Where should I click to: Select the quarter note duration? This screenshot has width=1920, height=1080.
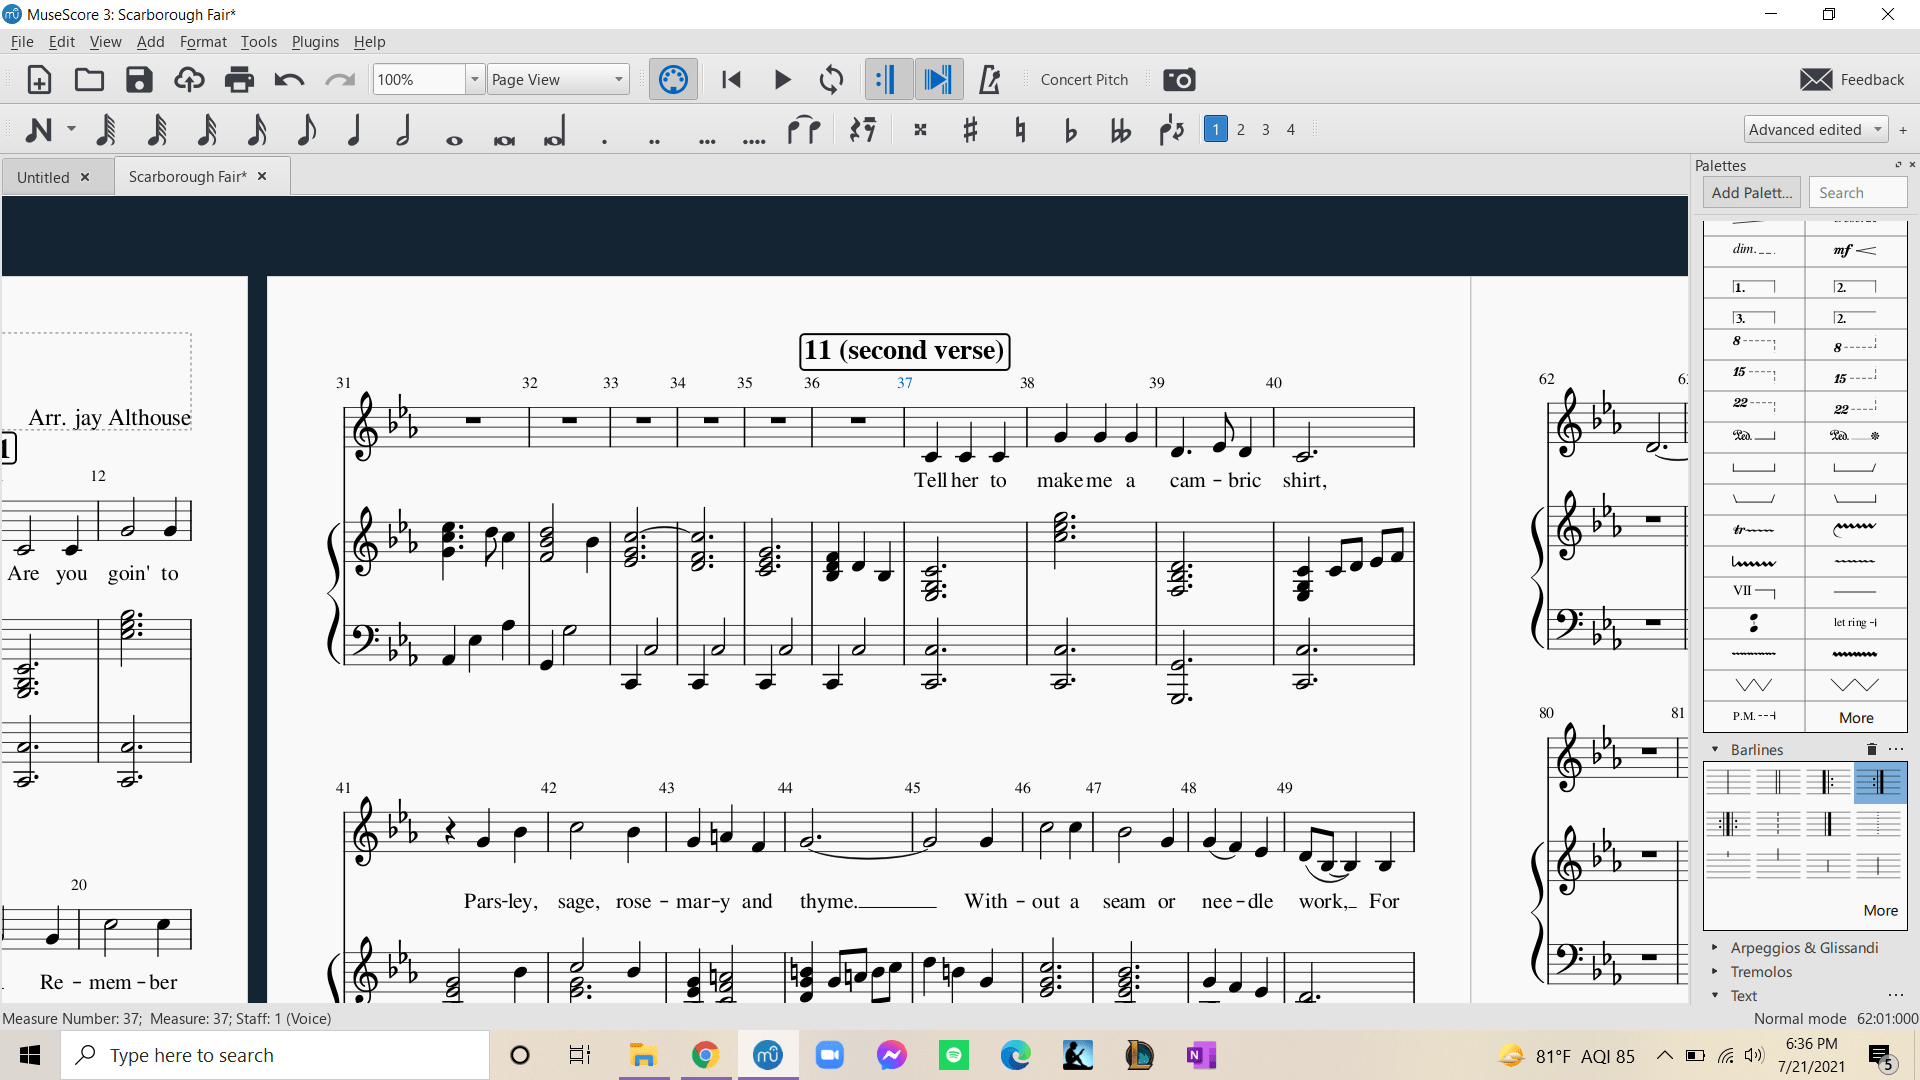pyautogui.click(x=354, y=130)
